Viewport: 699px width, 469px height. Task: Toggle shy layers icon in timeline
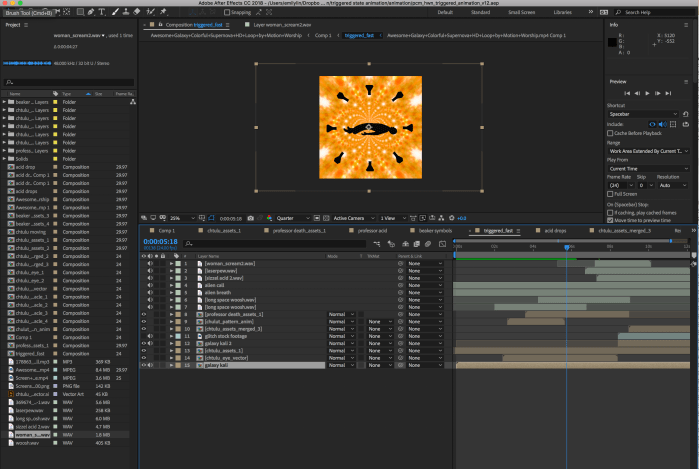tap(405, 244)
